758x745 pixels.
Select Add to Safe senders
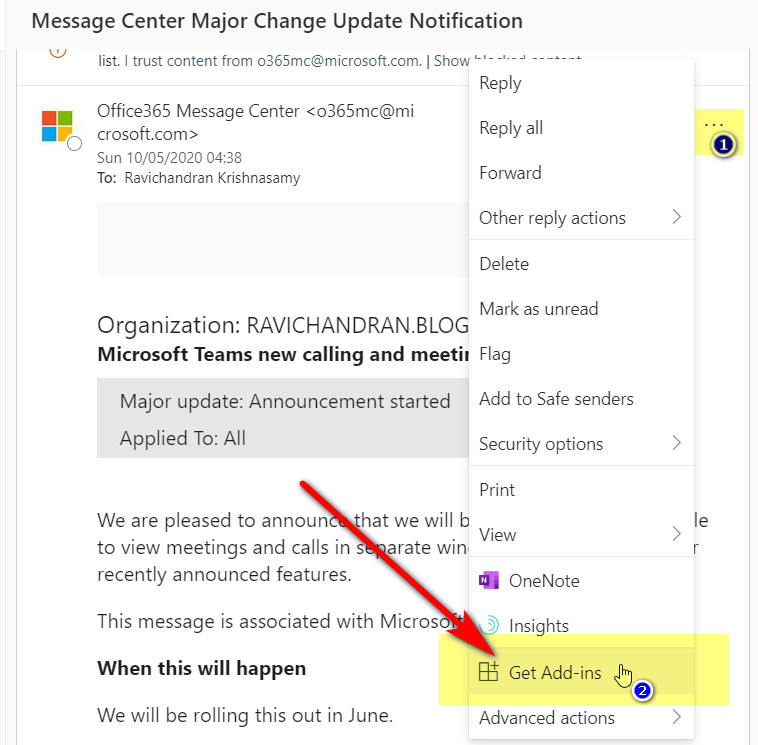coord(556,399)
